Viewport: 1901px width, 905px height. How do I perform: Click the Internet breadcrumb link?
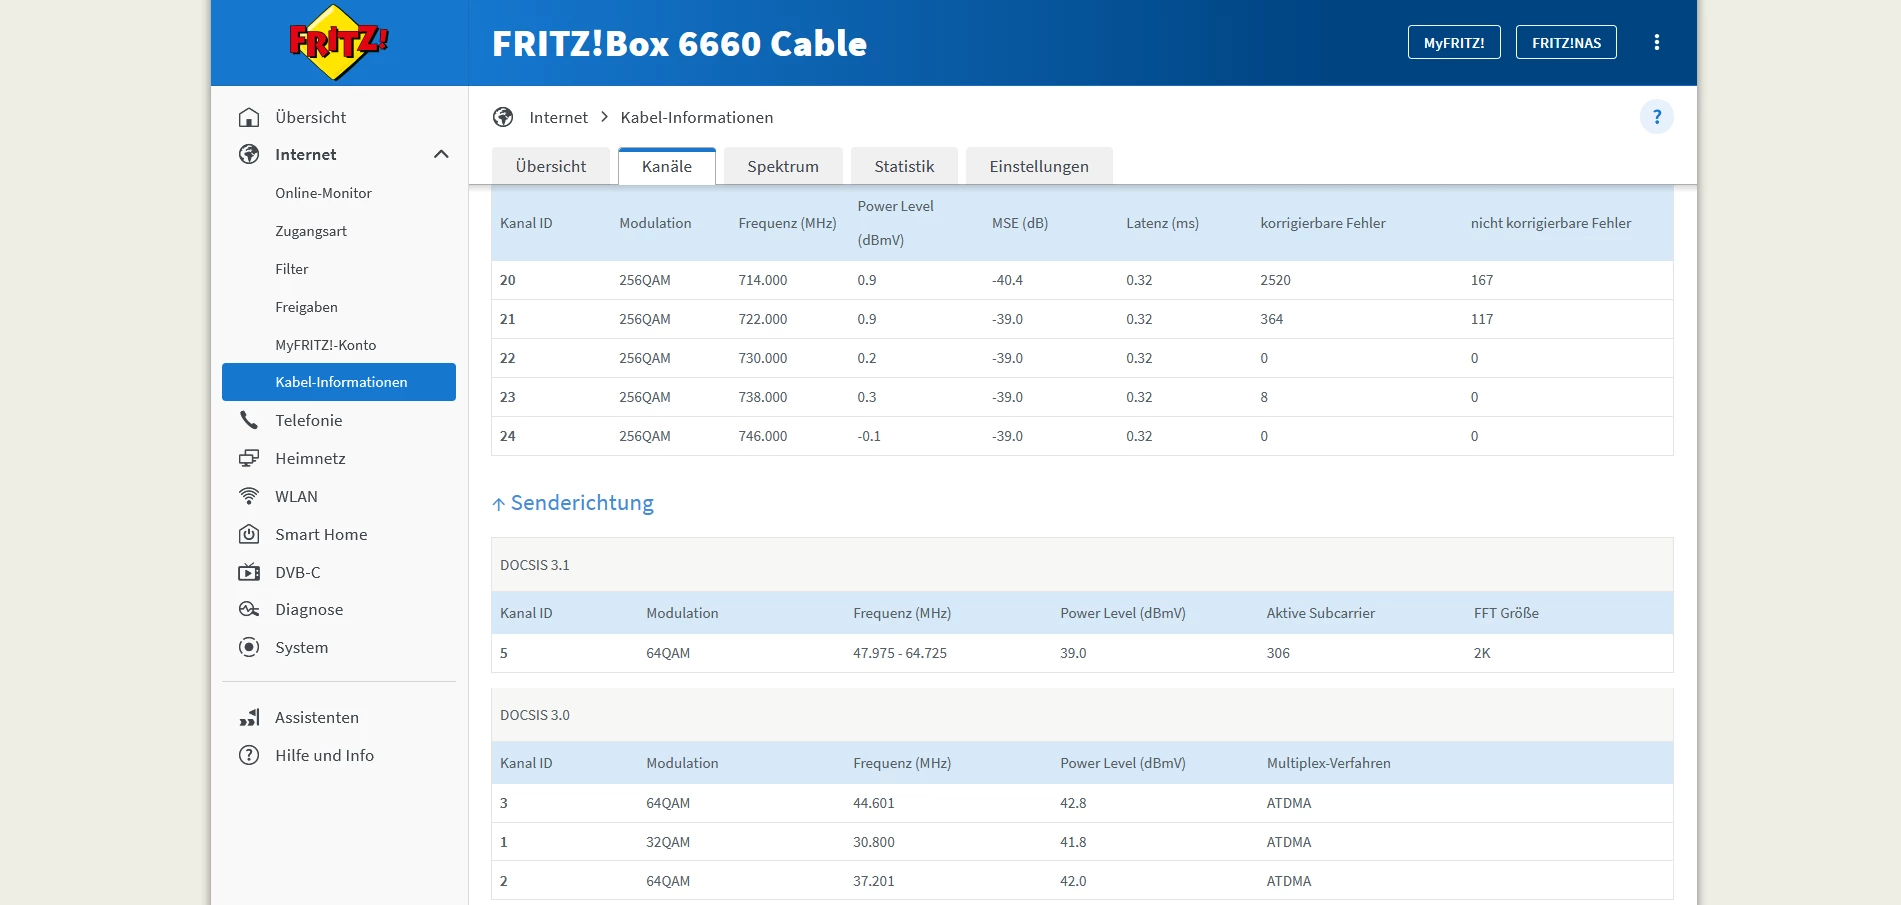(558, 117)
